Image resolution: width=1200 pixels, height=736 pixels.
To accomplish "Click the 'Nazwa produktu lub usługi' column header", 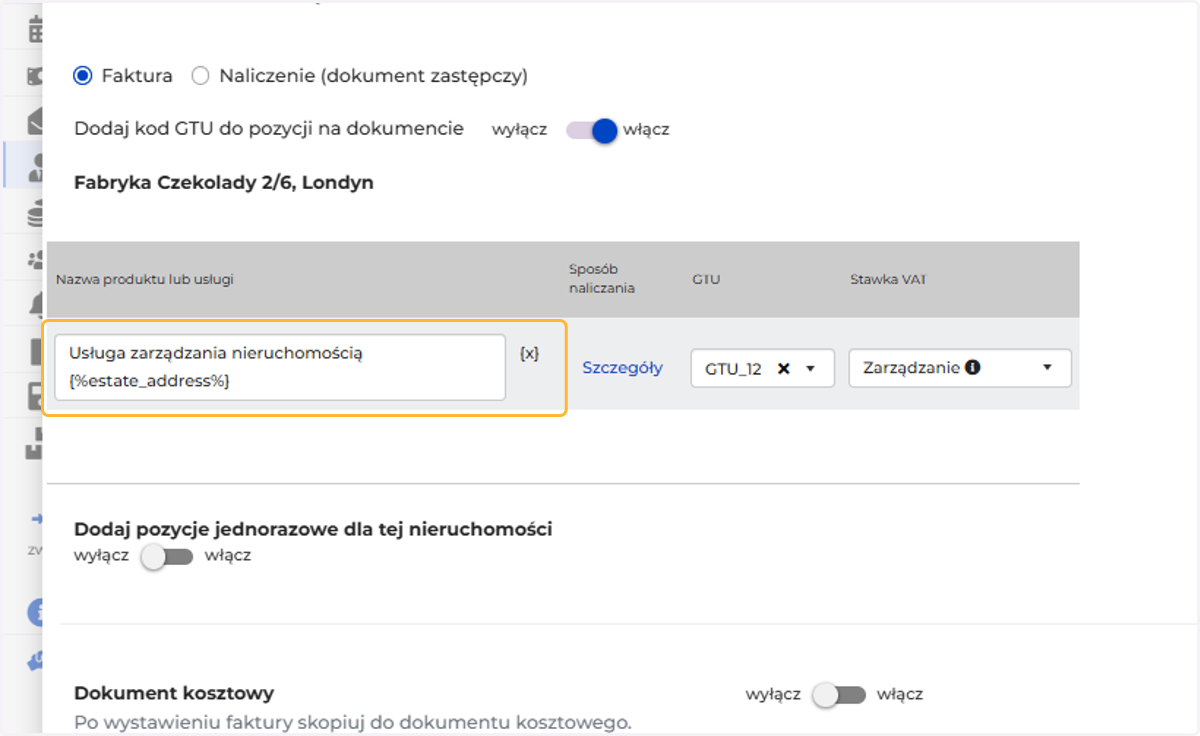I will [x=144, y=280].
